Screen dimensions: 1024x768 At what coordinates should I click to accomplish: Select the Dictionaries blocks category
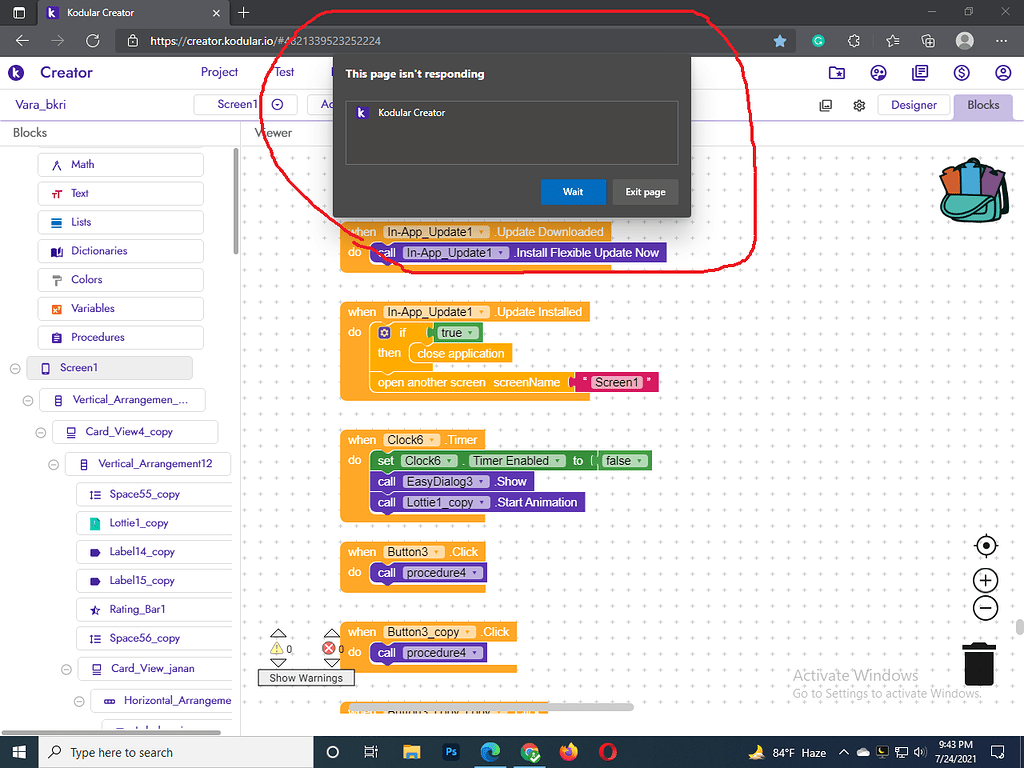[121, 251]
